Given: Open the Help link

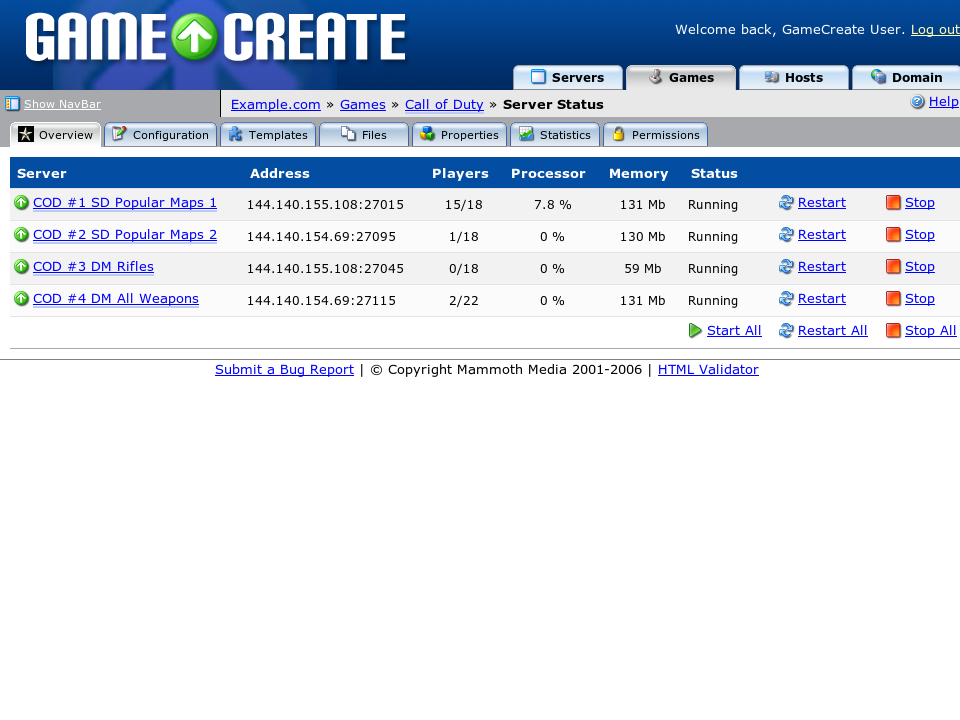Looking at the screenshot, I should click(x=943, y=102).
